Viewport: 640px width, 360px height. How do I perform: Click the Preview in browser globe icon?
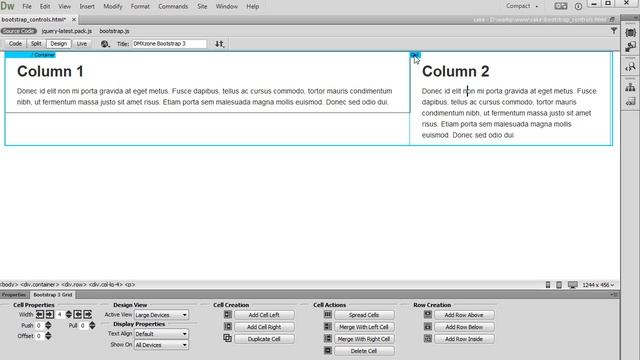105,44
